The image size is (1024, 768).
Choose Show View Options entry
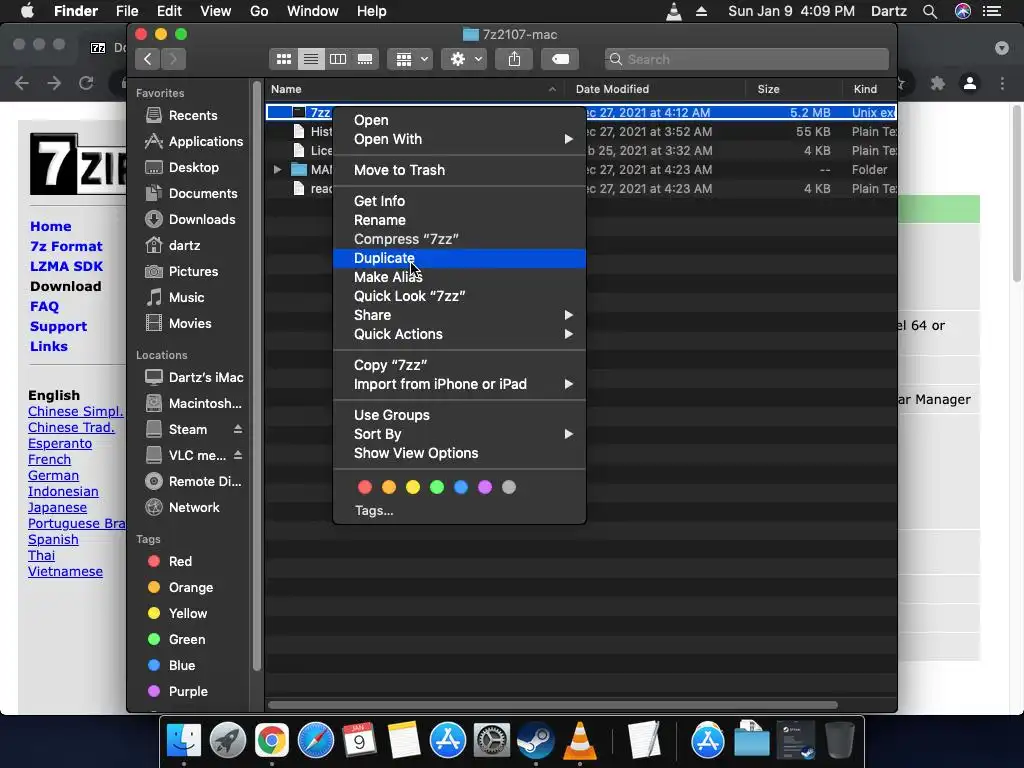click(x=459, y=453)
